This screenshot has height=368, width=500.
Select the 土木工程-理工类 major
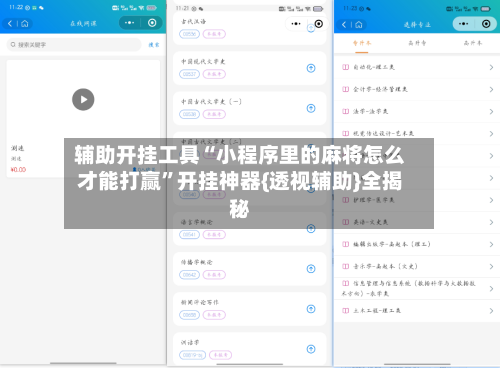417,311
